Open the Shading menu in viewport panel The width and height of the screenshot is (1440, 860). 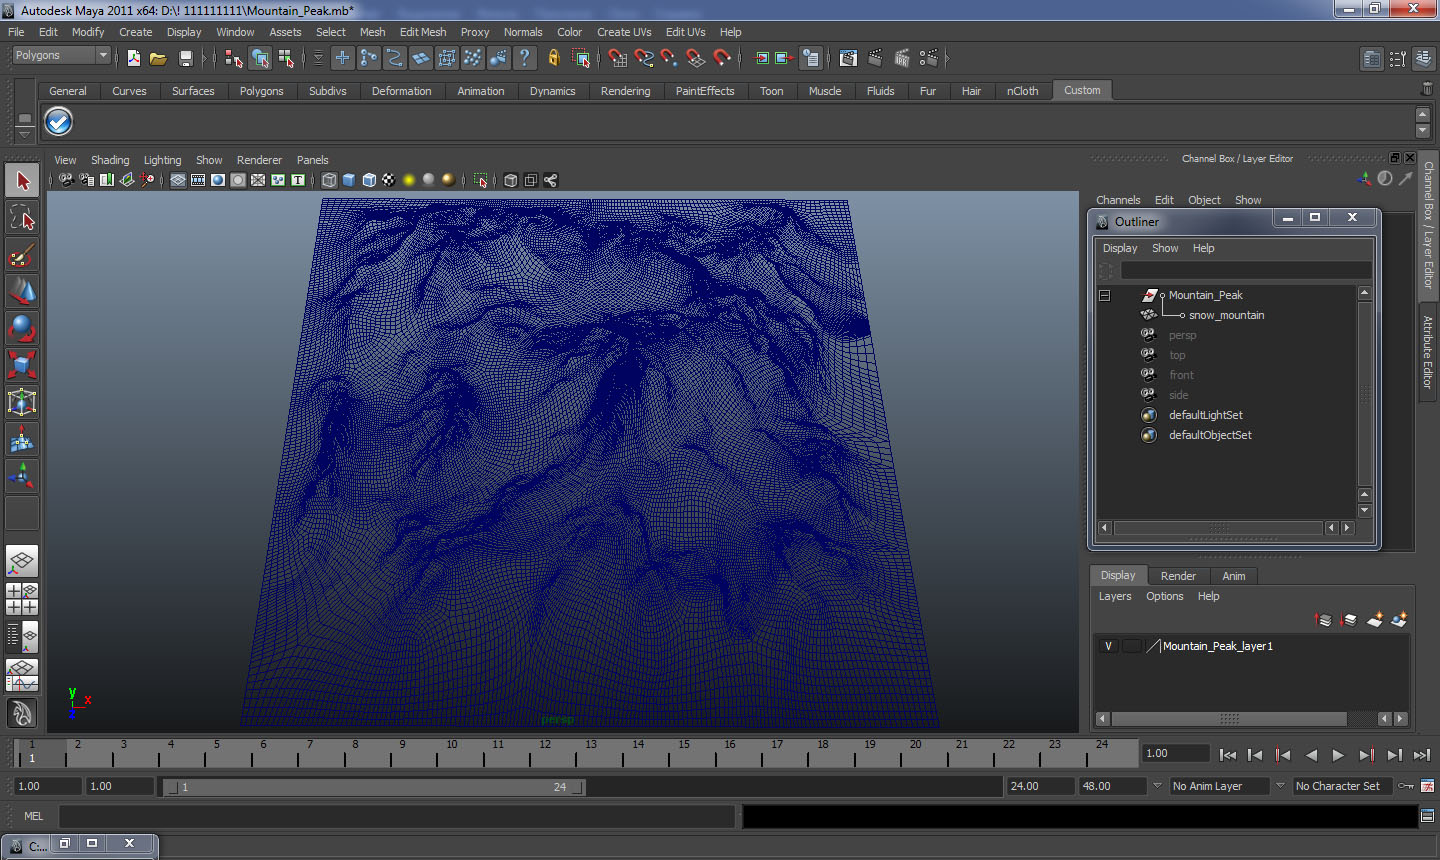coord(110,160)
